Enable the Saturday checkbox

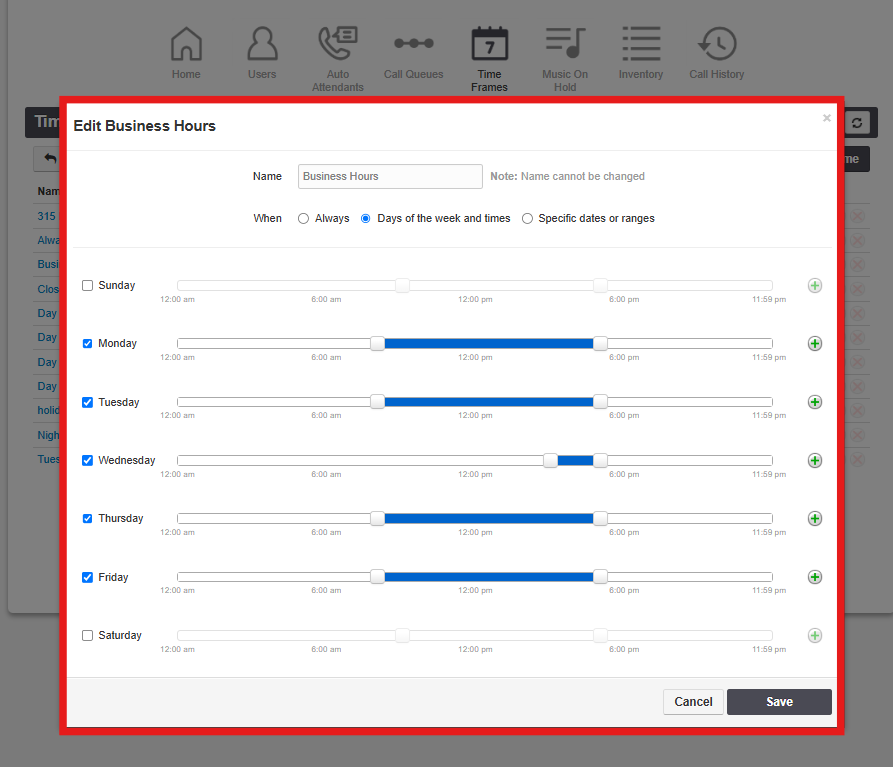87,635
